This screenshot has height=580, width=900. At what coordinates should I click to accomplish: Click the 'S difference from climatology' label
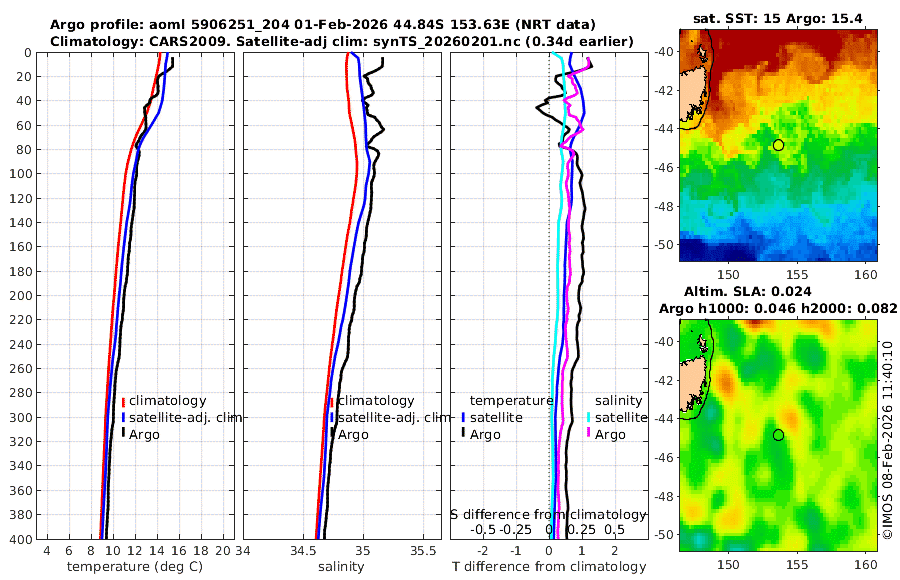(549, 514)
